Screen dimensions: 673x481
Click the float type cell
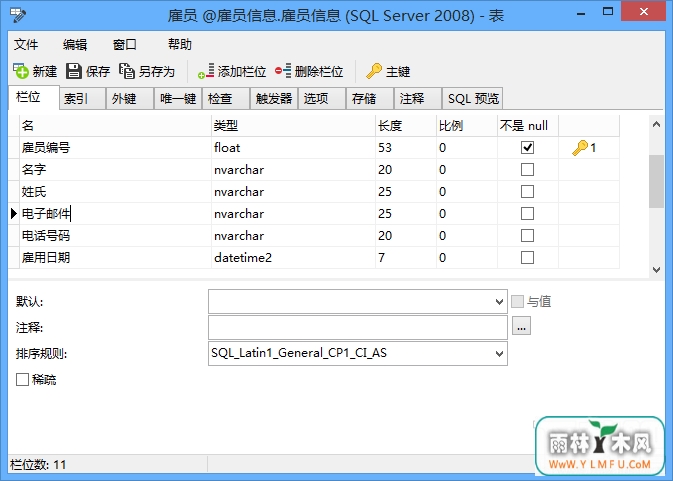pos(293,148)
